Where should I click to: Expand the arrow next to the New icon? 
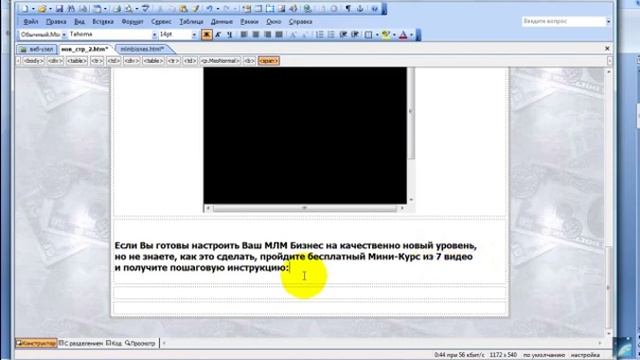(x=33, y=9)
